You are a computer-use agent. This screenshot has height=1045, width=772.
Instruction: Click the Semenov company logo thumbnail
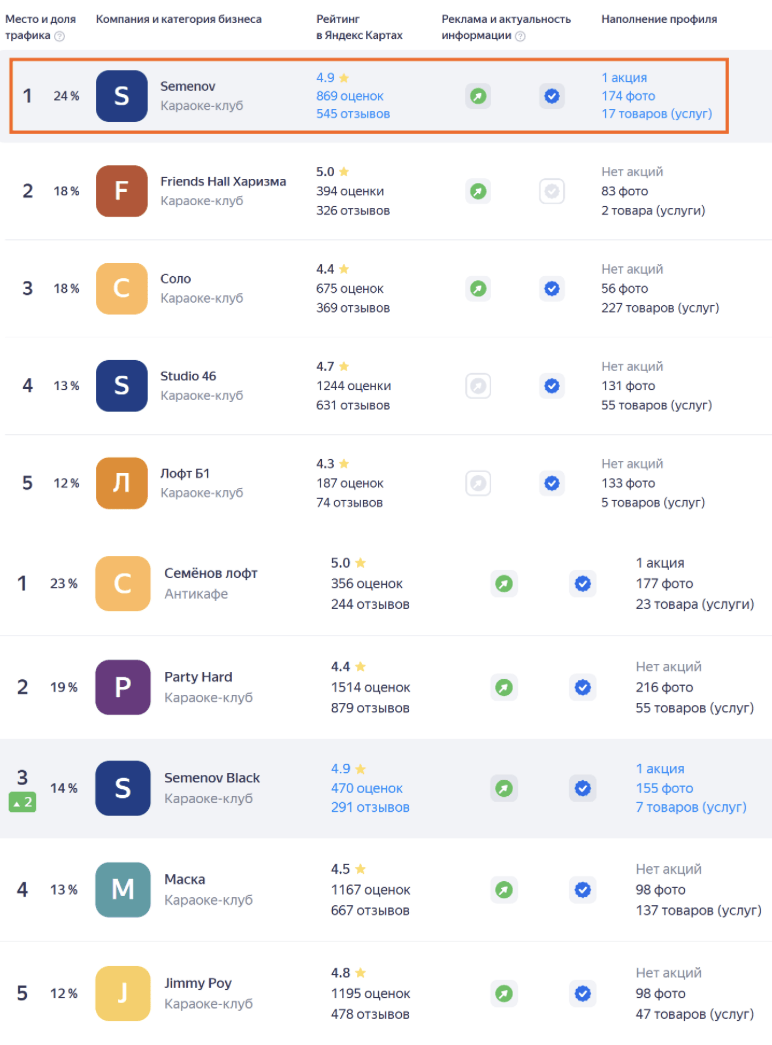click(122, 96)
